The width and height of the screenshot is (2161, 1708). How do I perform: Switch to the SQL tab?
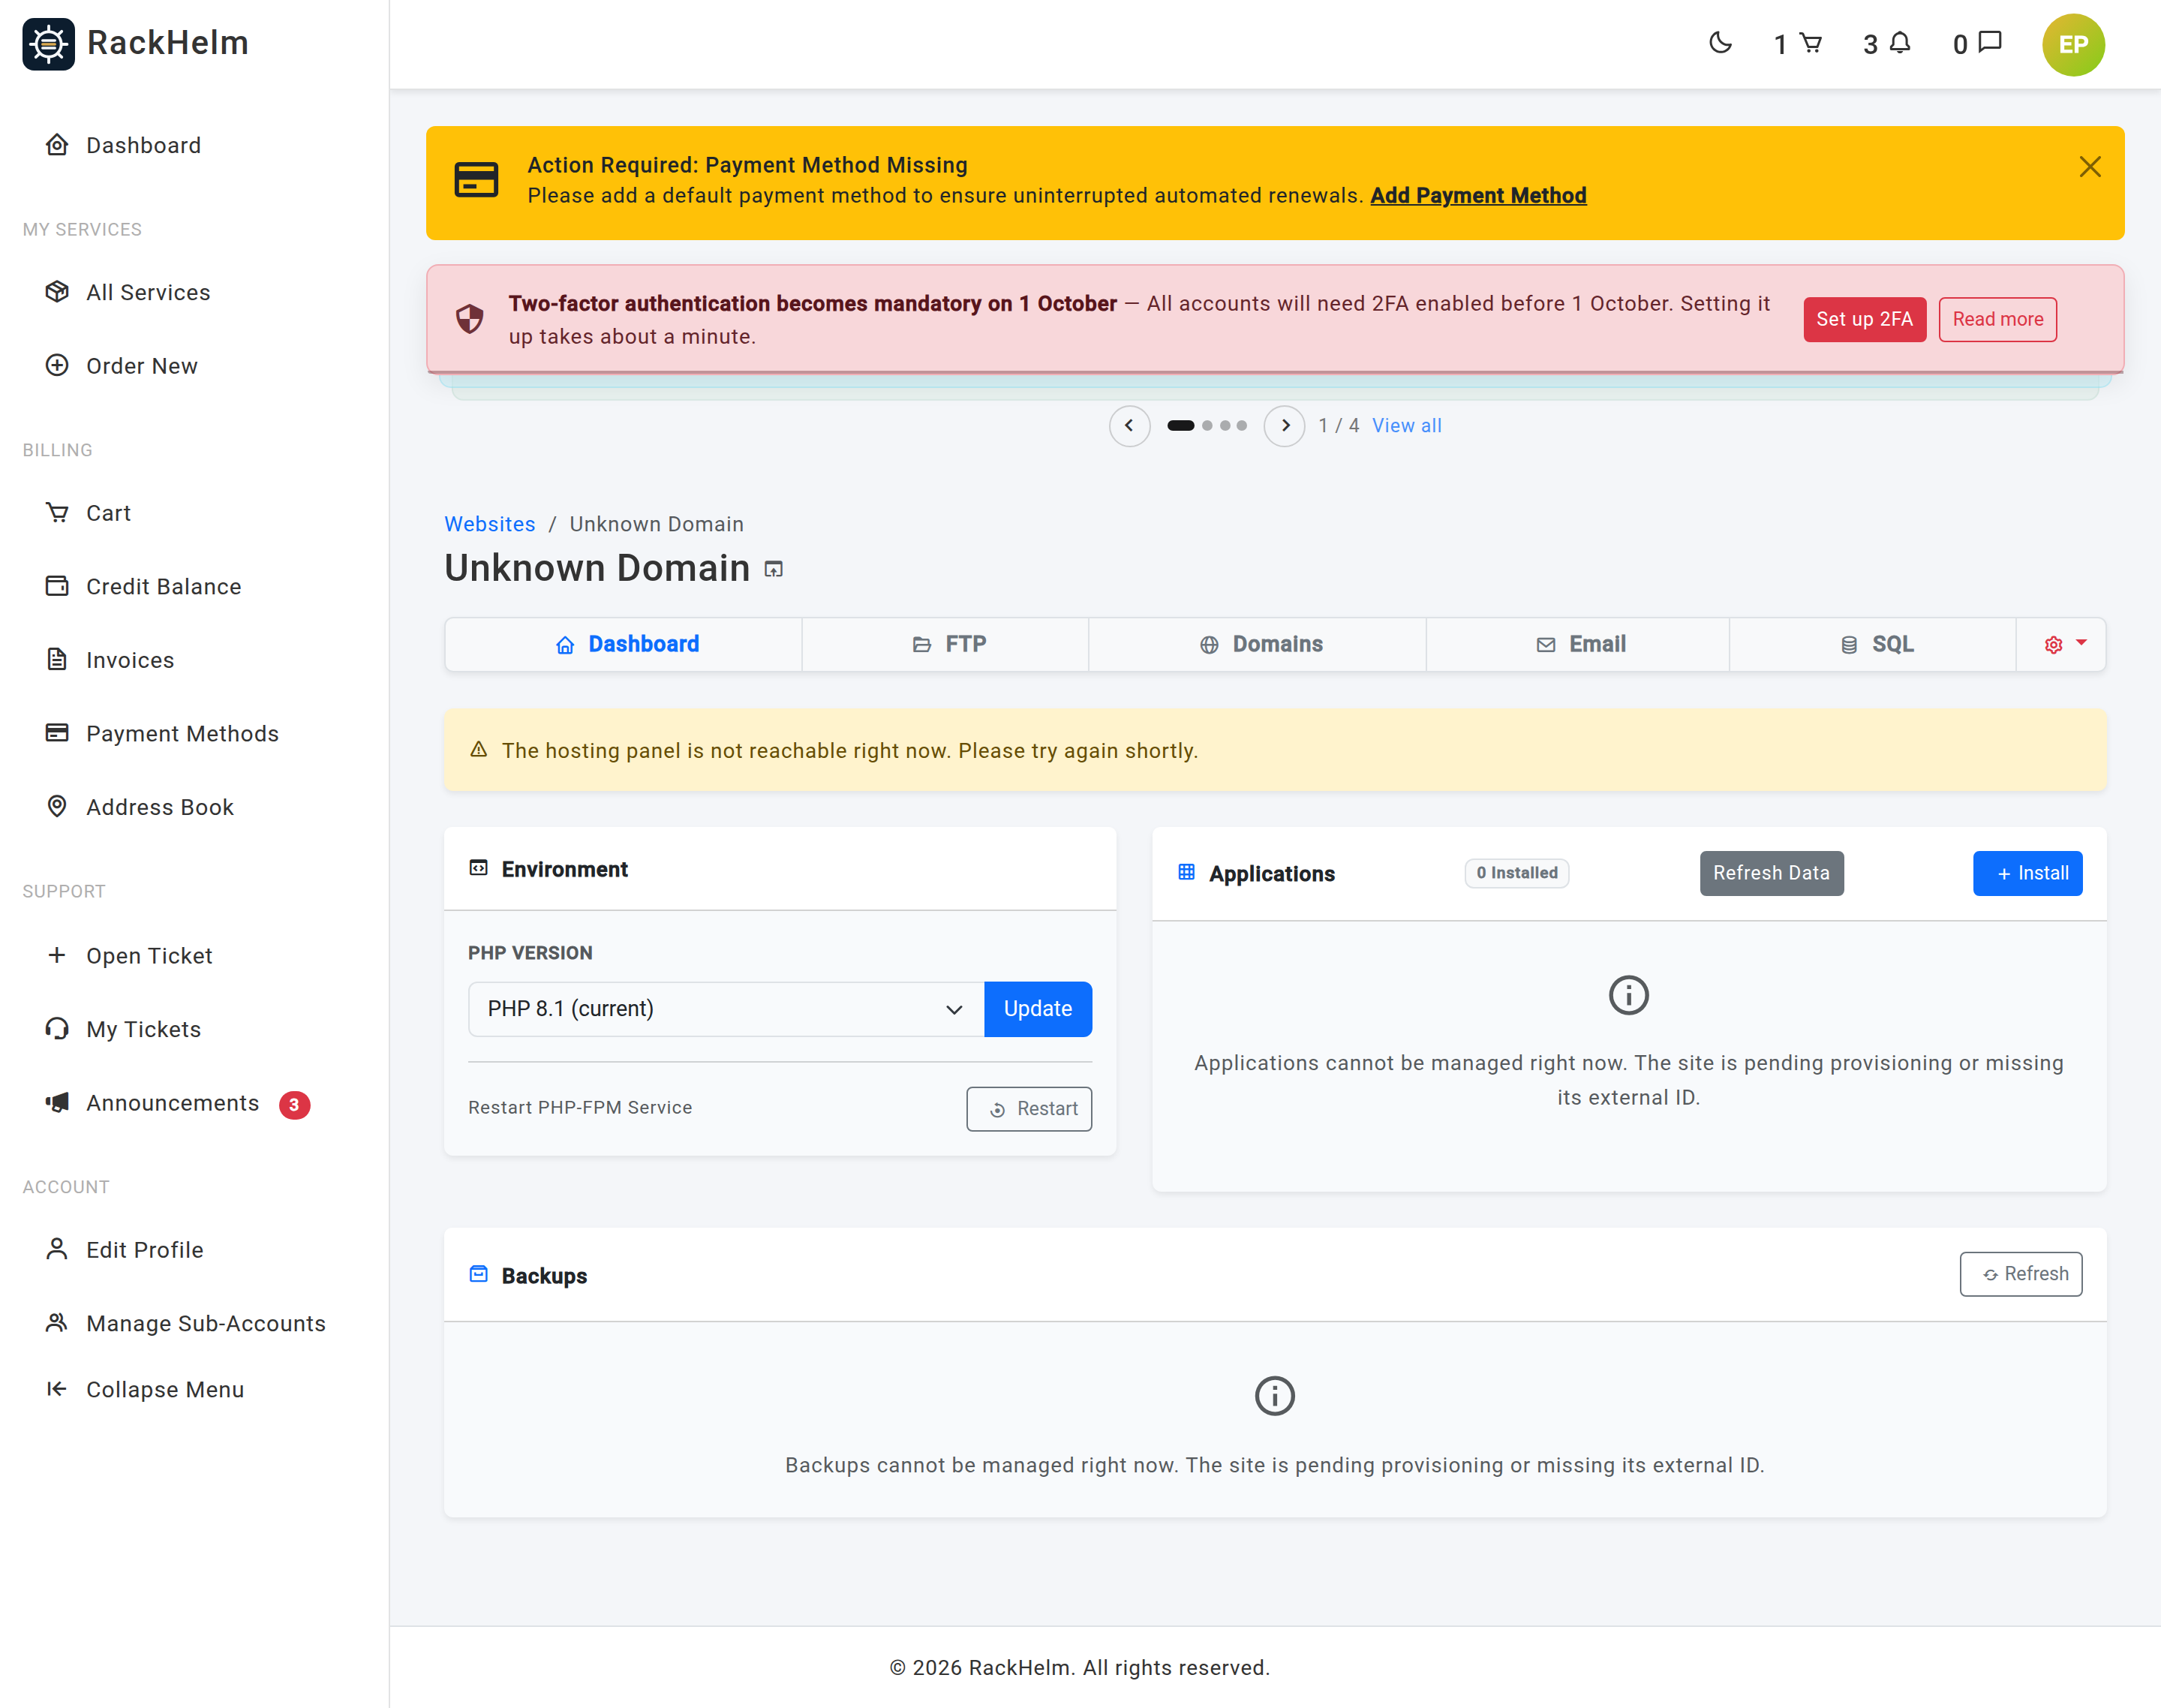1873,644
